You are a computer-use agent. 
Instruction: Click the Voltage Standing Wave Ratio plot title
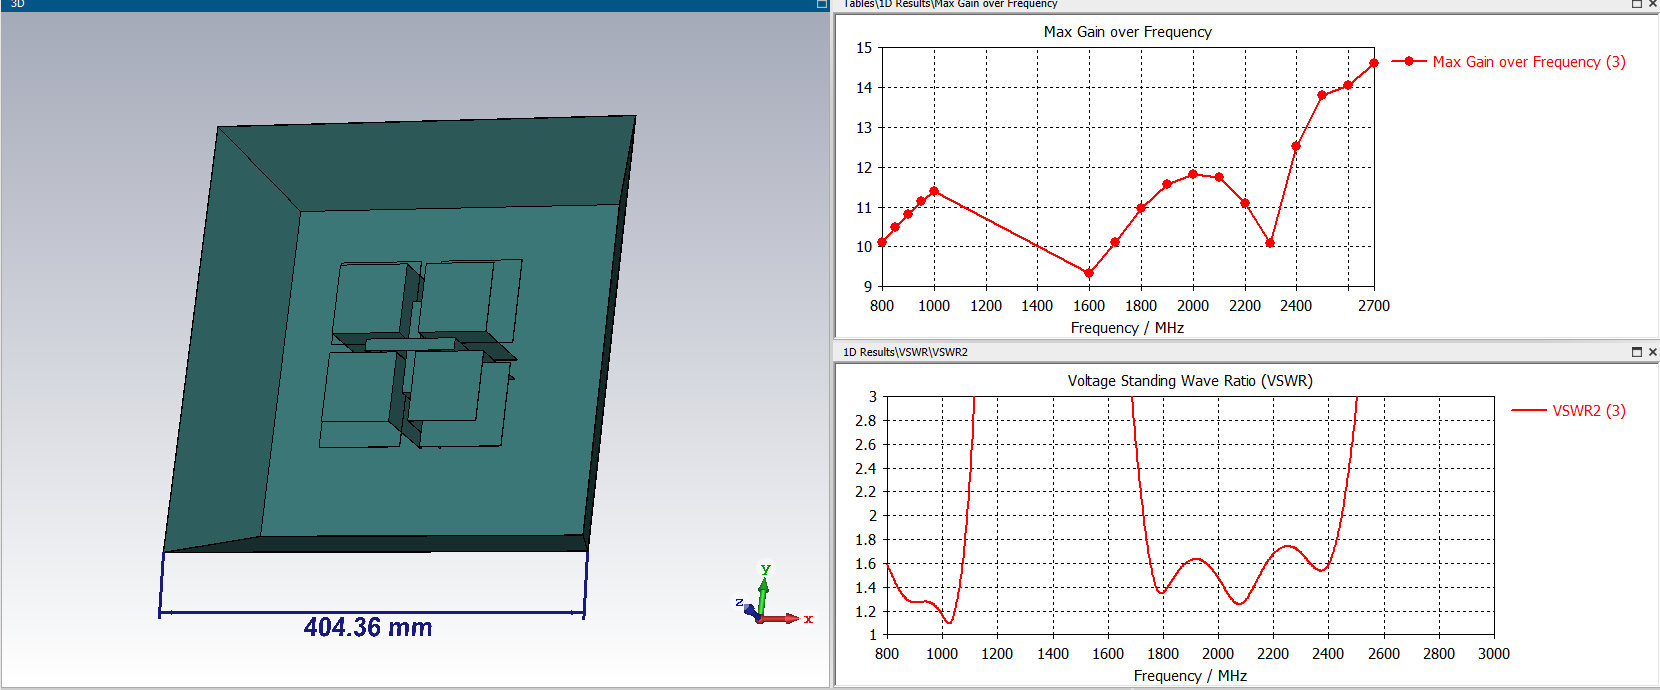[x=1189, y=381]
